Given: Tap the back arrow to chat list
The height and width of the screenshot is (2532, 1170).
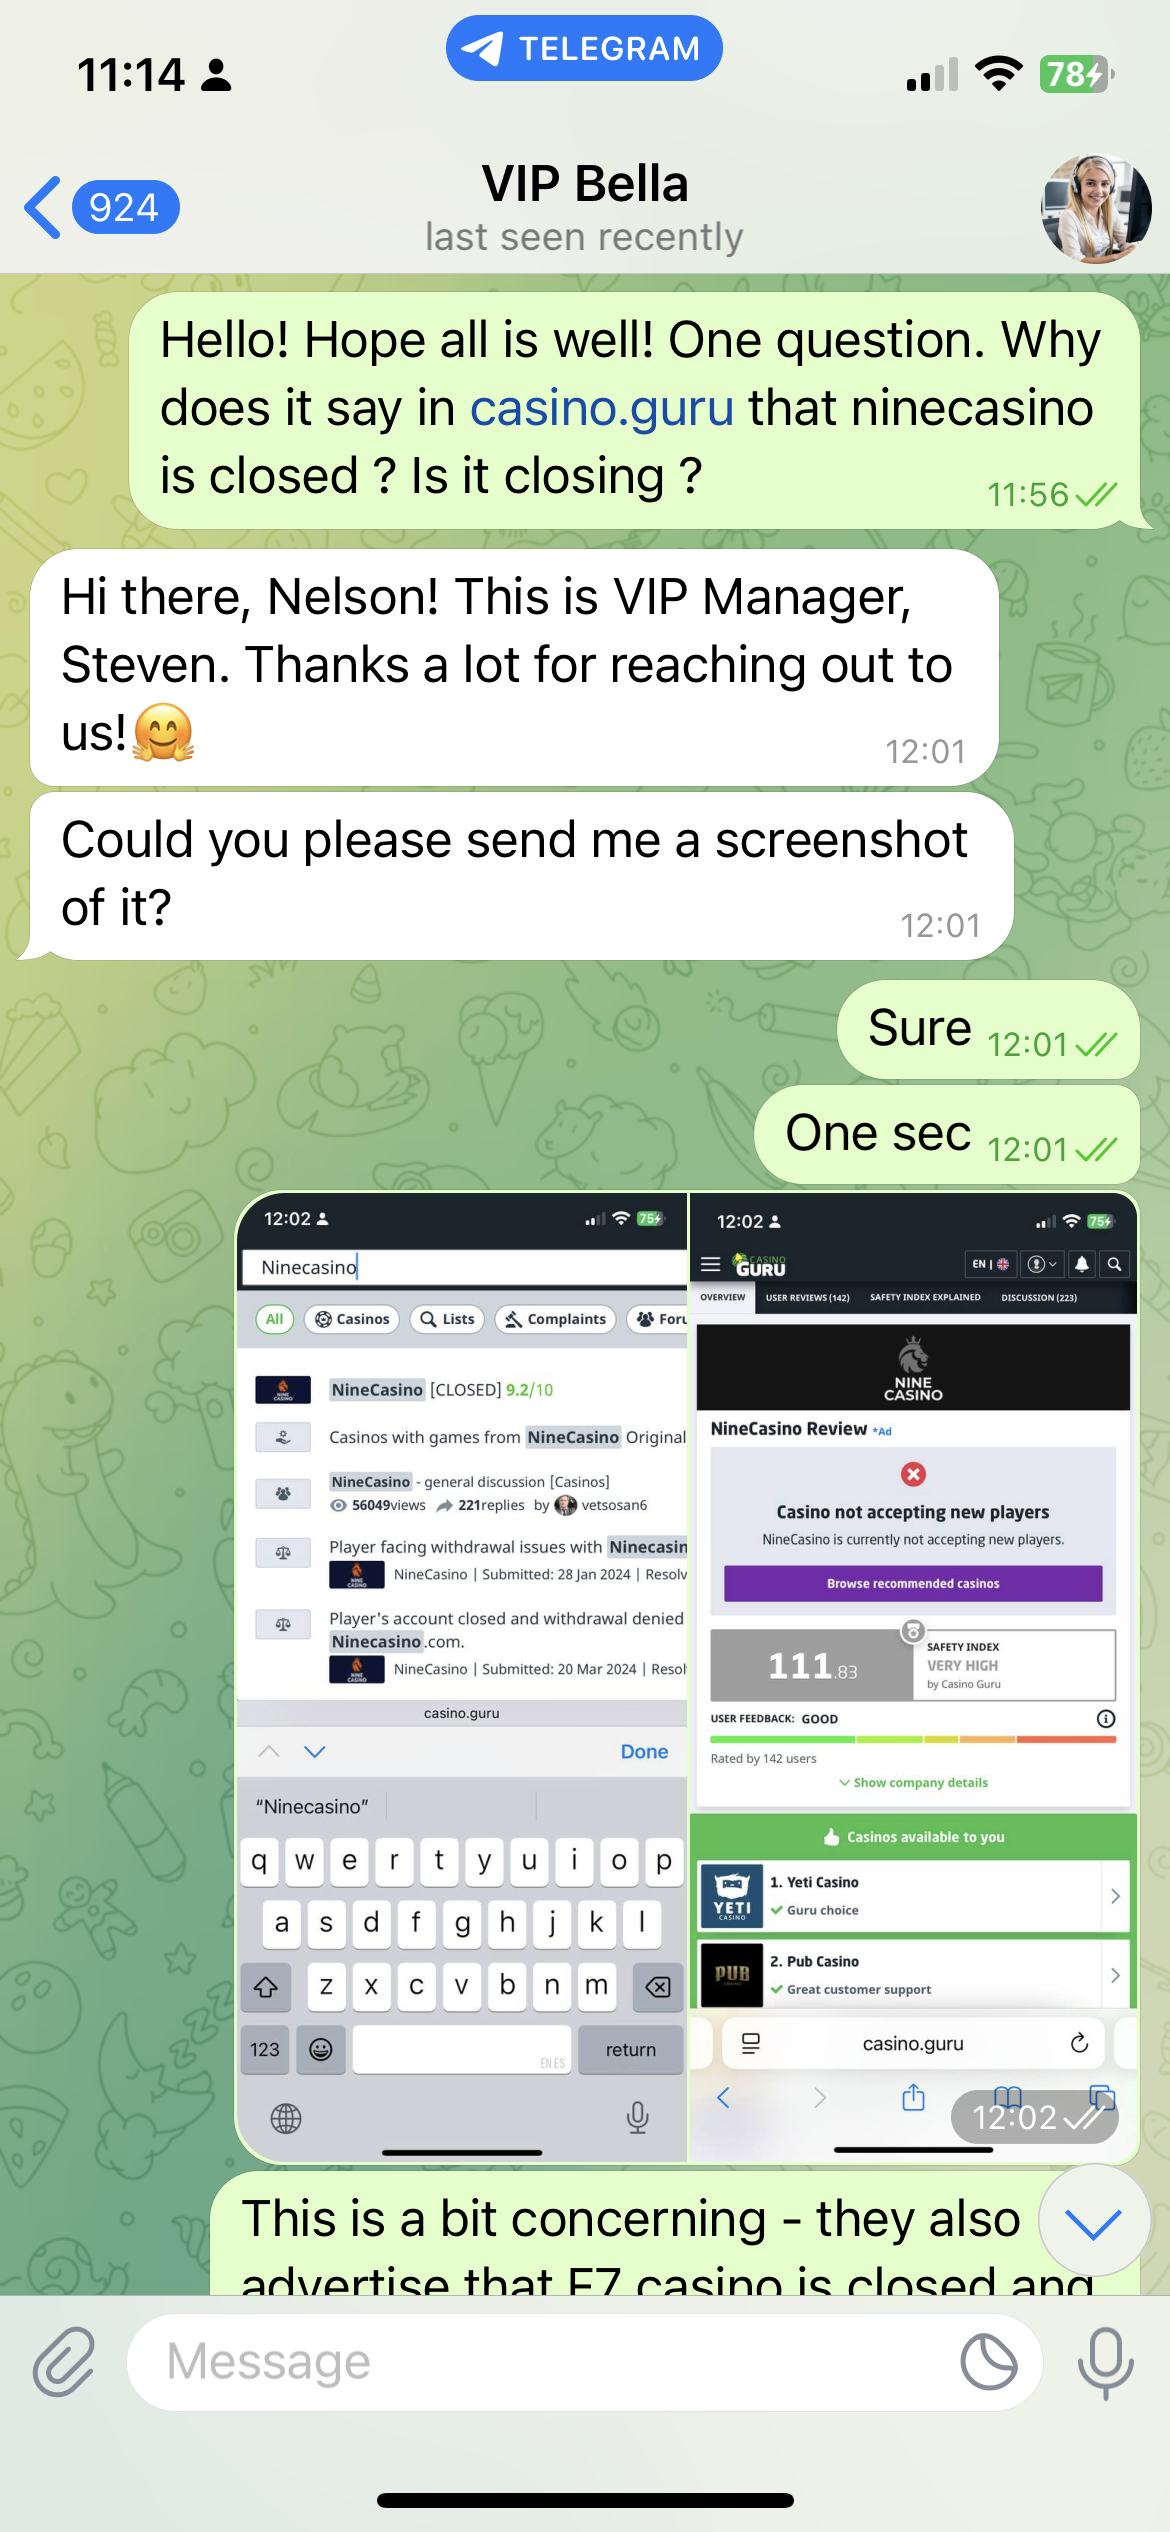Looking at the screenshot, I should tap(43, 208).
